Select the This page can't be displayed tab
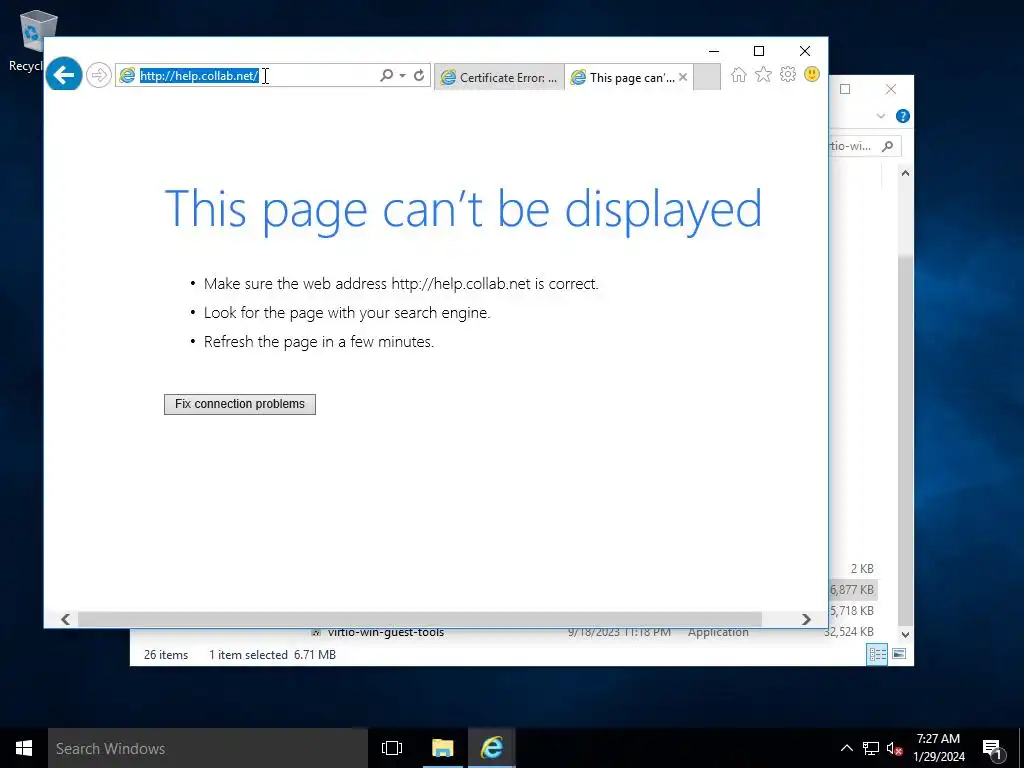1024x768 pixels. click(x=624, y=78)
